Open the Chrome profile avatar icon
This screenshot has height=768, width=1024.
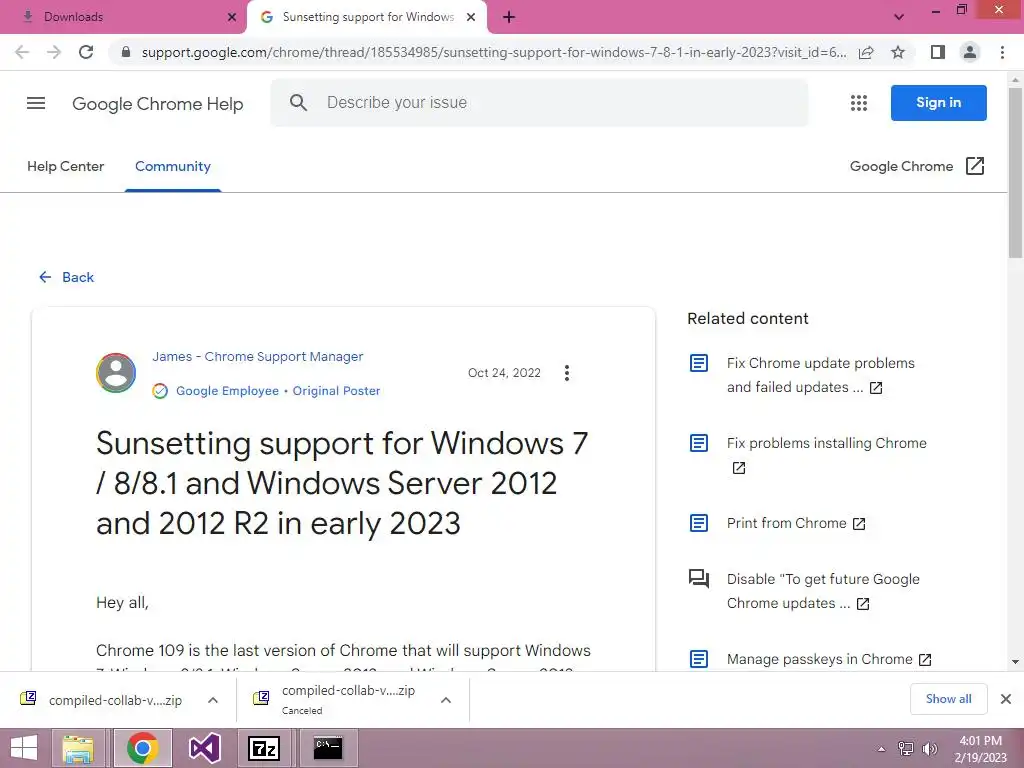click(970, 52)
